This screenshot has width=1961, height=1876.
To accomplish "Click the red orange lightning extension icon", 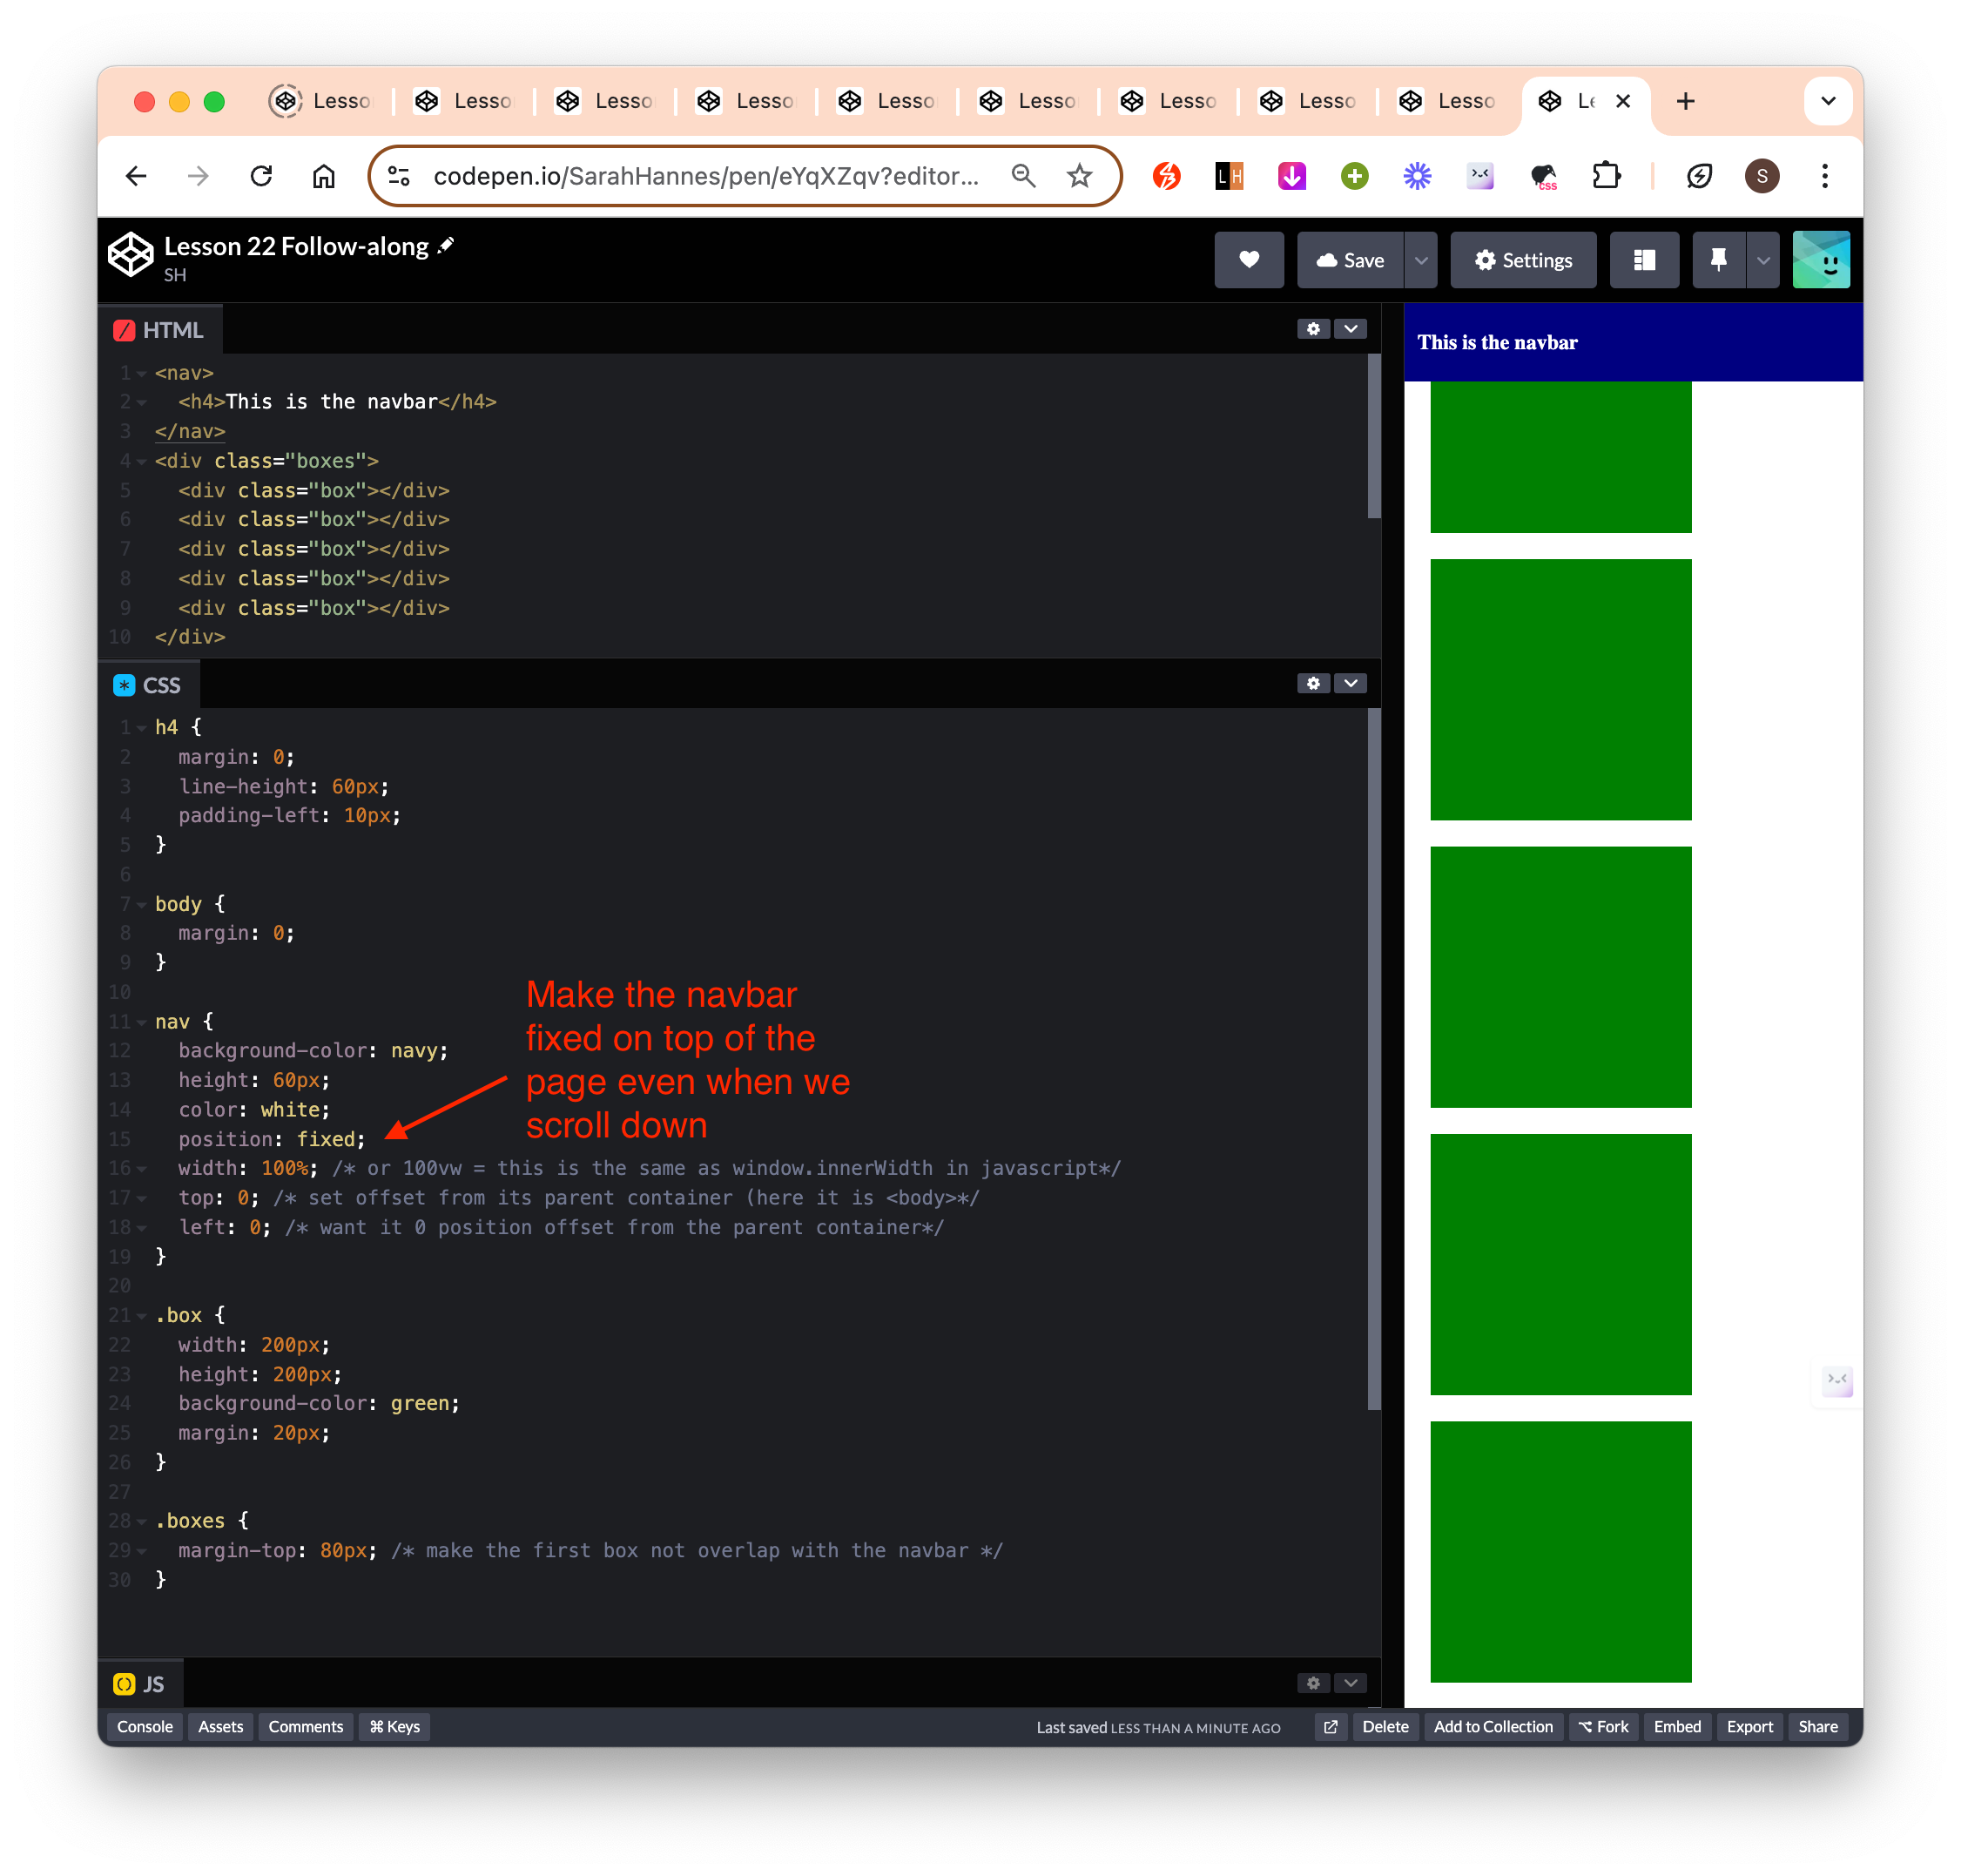I will click(x=1166, y=176).
